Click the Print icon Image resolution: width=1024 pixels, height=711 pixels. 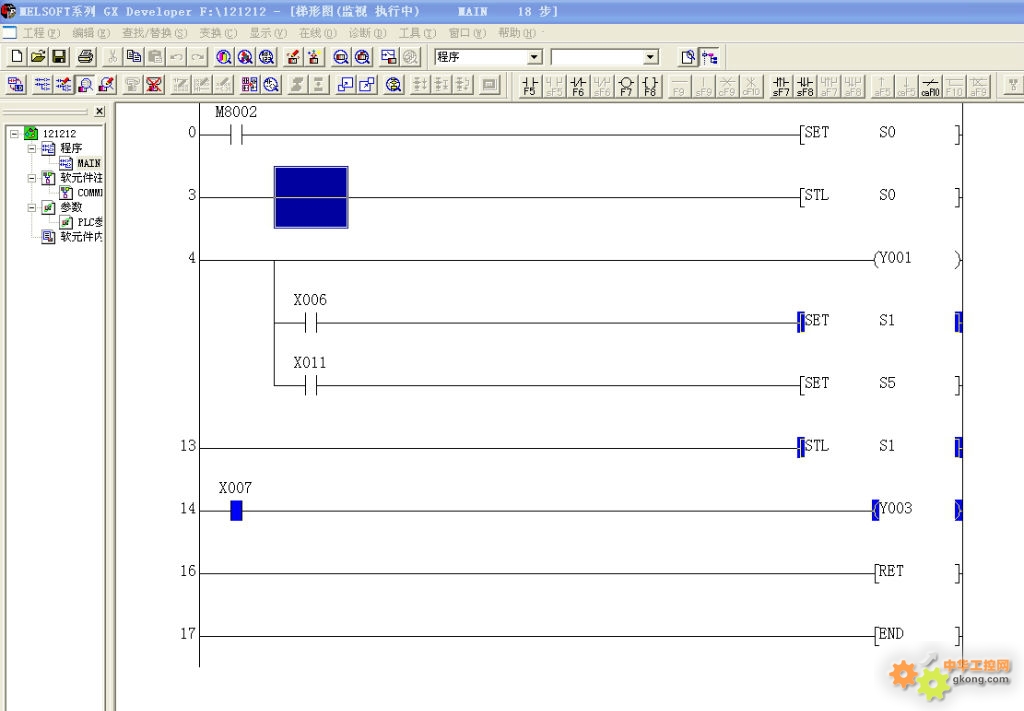86,57
